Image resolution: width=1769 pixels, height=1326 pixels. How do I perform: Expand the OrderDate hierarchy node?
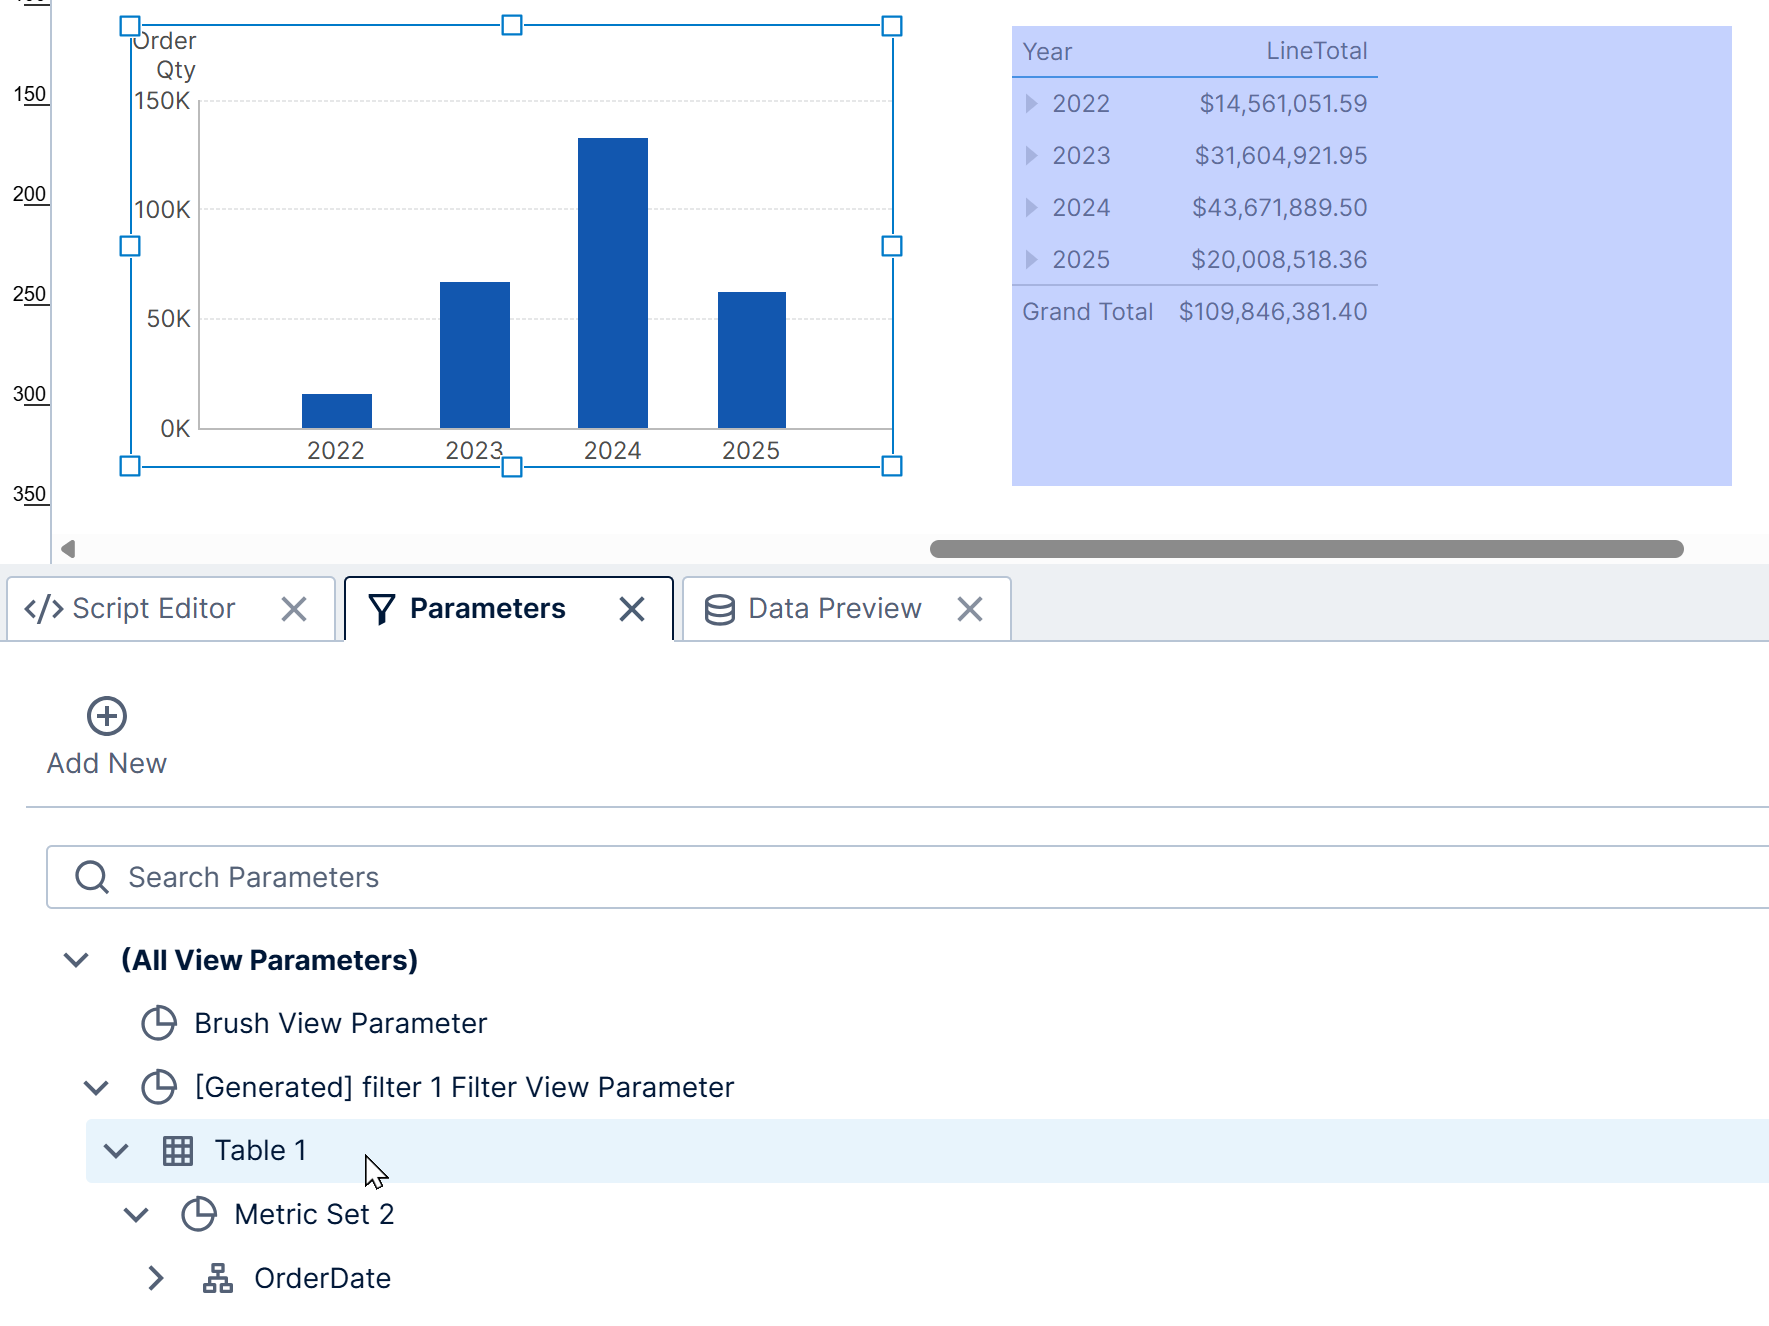coord(156,1278)
